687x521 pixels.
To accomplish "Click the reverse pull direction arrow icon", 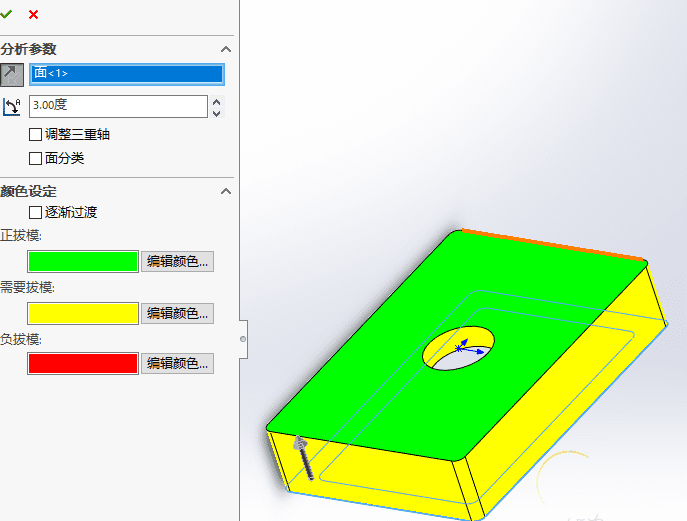I will coord(12,74).
